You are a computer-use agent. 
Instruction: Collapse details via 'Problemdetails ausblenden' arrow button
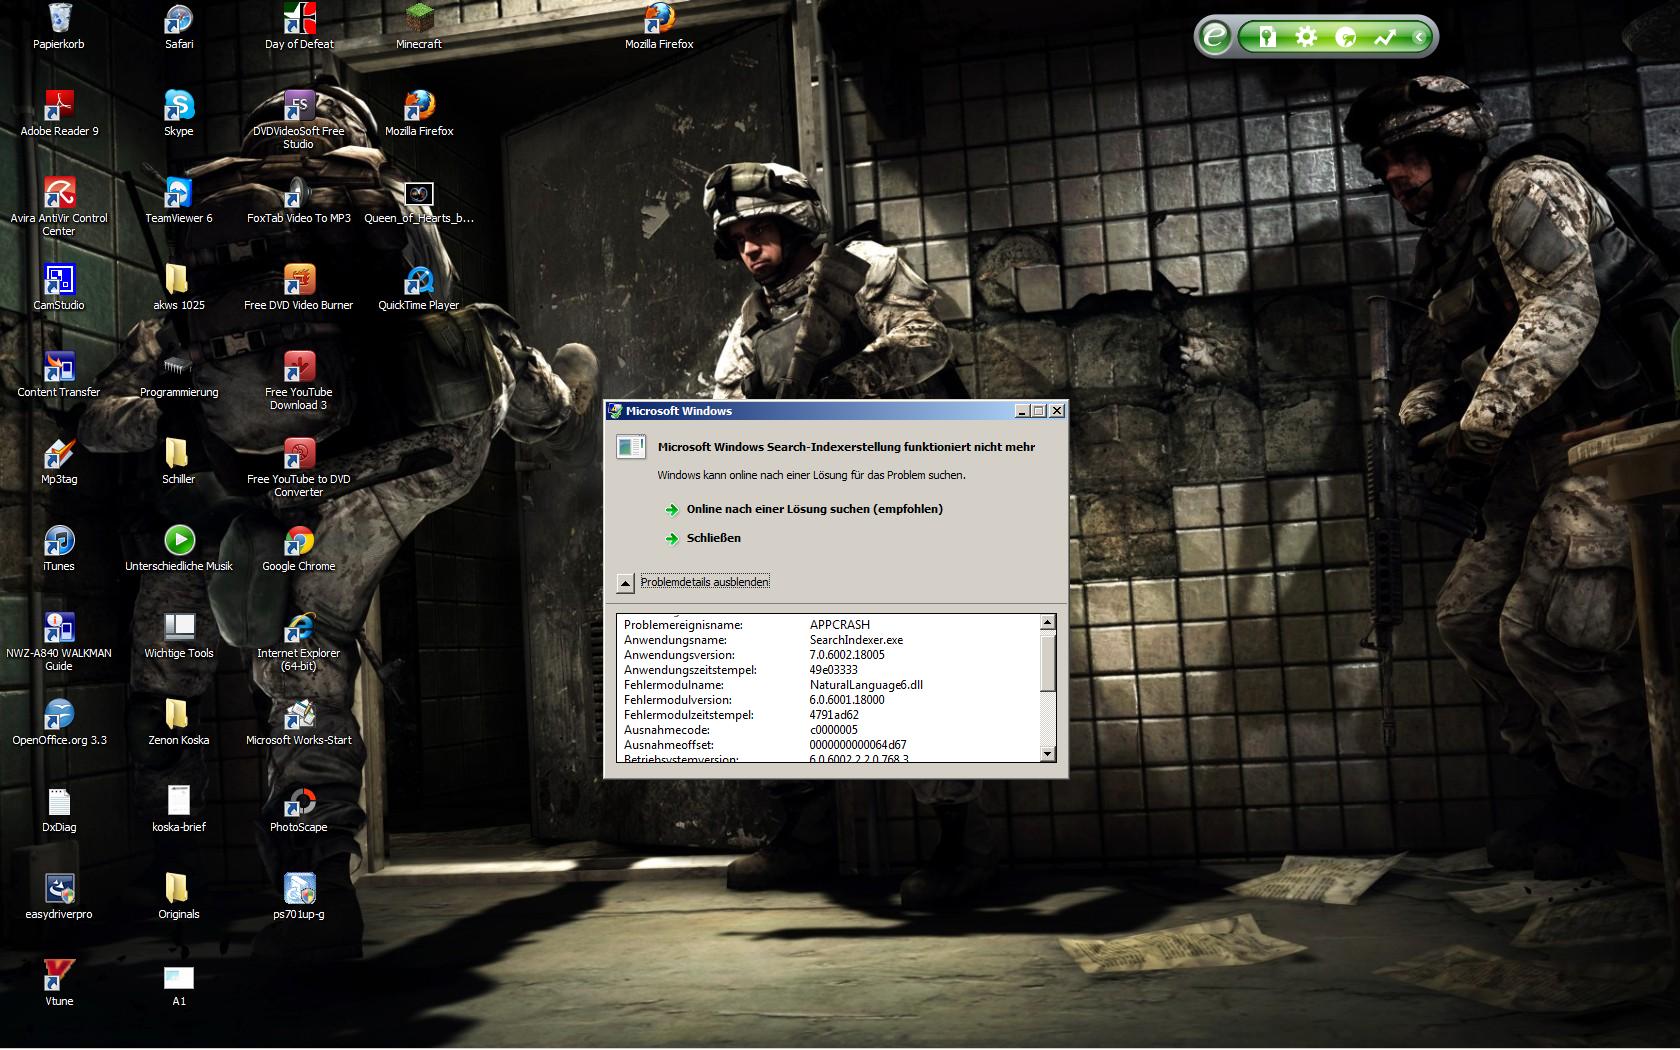click(625, 583)
